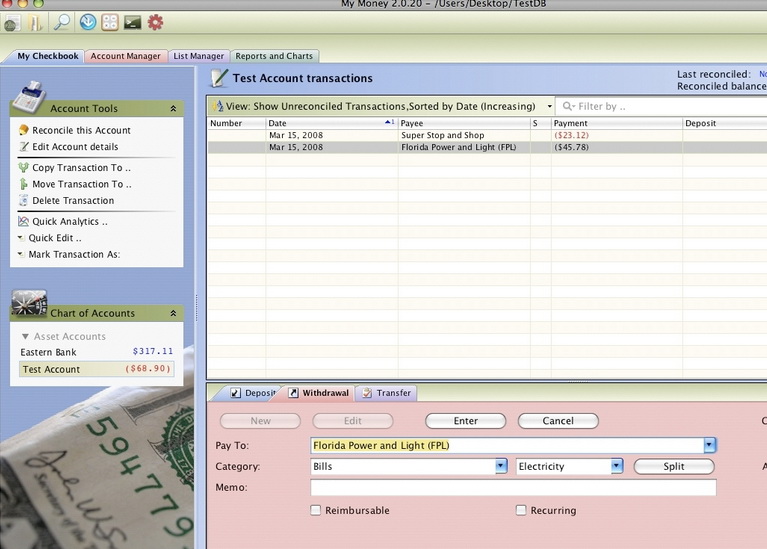767x549 pixels.
Task: Click the Delete Transaction trash icon
Action: click(x=23, y=201)
